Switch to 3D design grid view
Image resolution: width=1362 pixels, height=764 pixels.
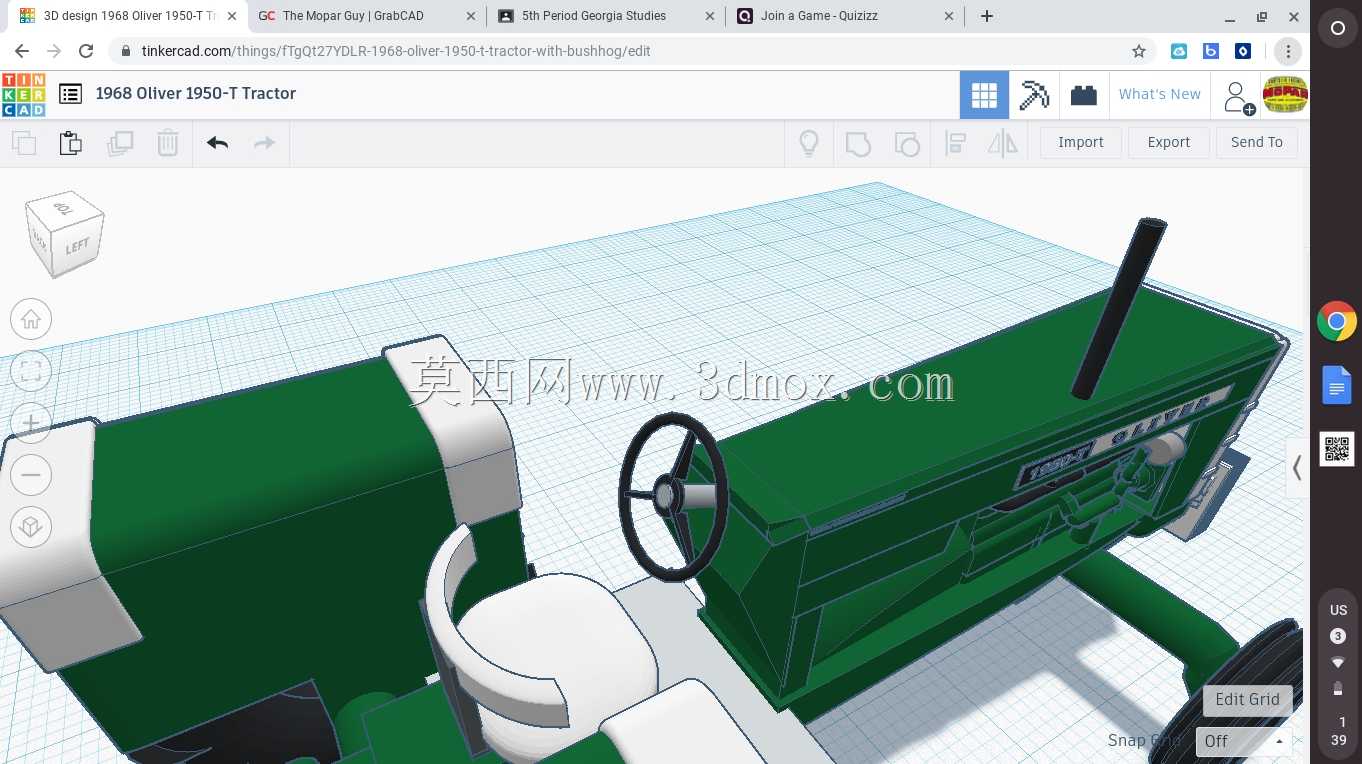(x=984, y=95)
